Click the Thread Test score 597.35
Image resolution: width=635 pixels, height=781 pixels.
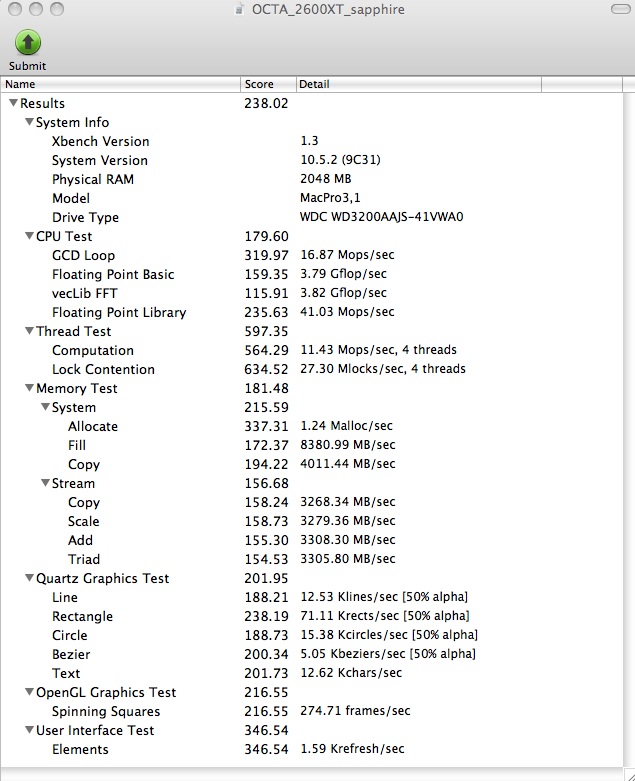coord(266,331)
